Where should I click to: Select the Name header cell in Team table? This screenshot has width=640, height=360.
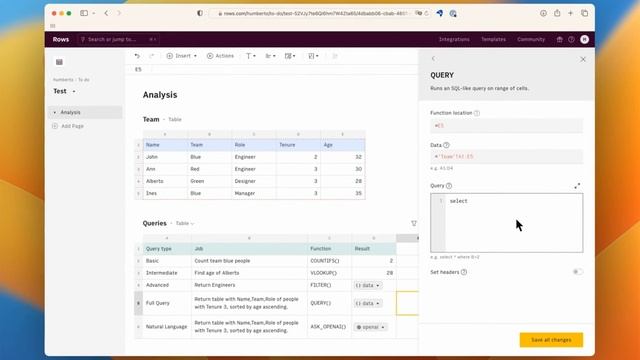(x=165, y=145)
